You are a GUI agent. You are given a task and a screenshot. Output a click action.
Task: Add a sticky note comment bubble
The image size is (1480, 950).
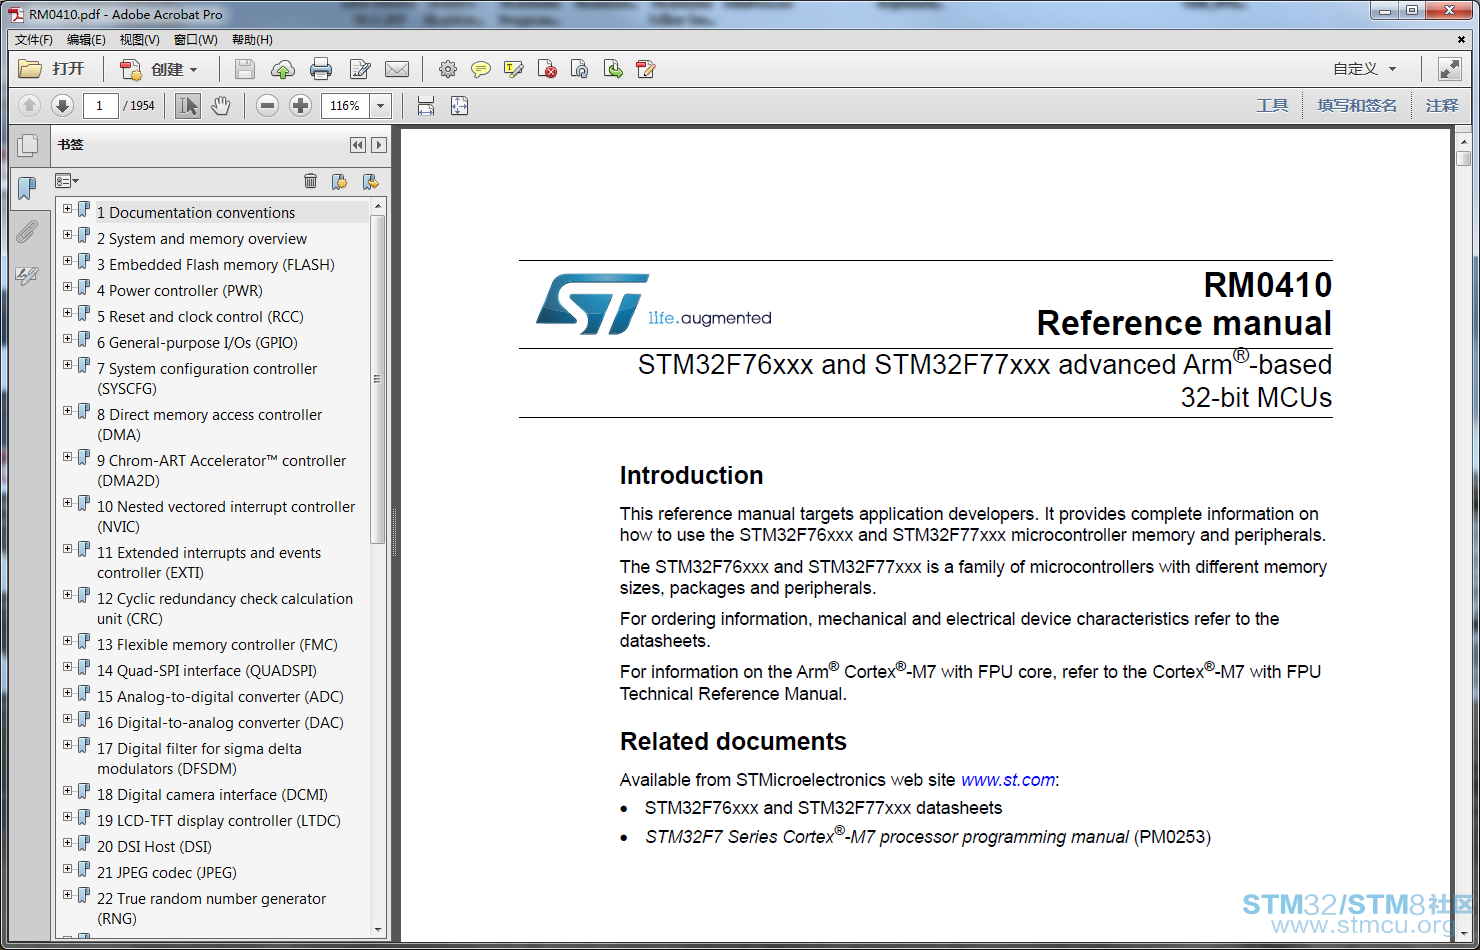tap(481, 69)
